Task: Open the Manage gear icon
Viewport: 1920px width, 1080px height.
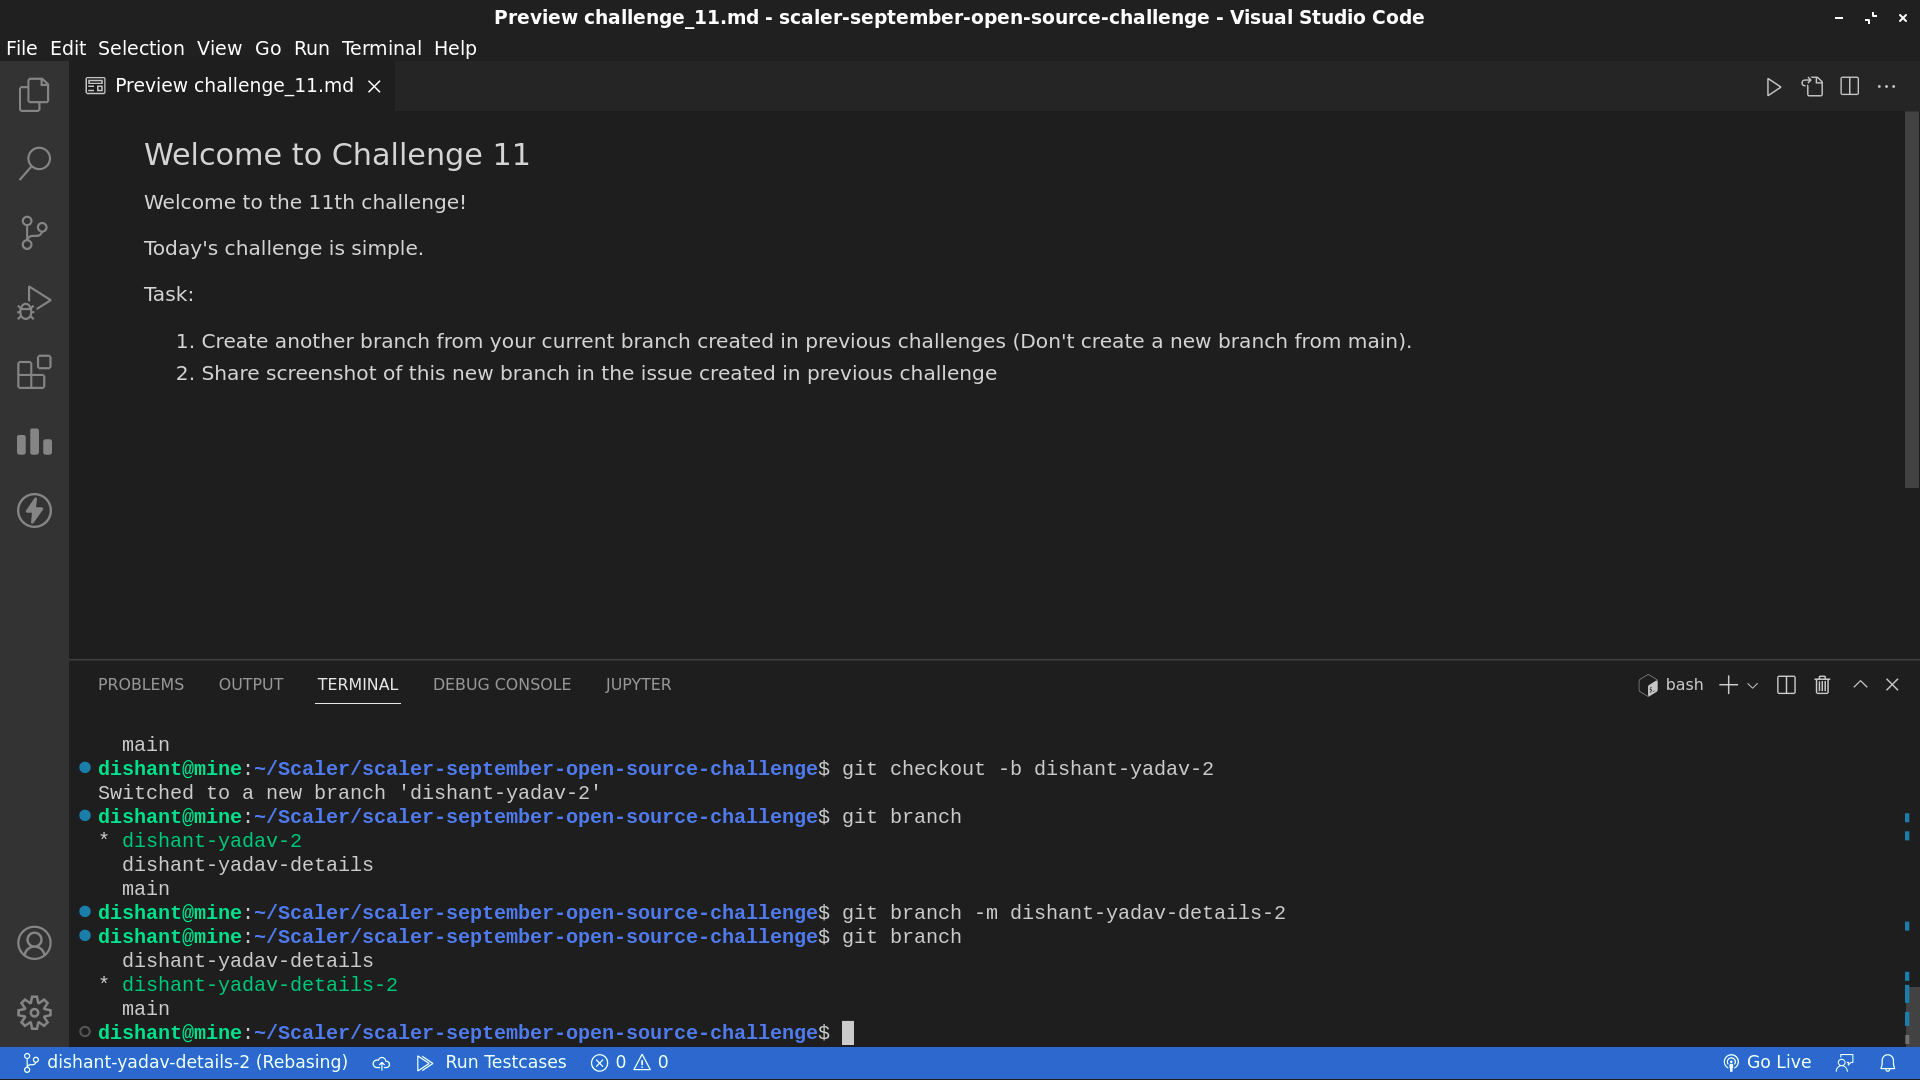Action: point(34,1012)
